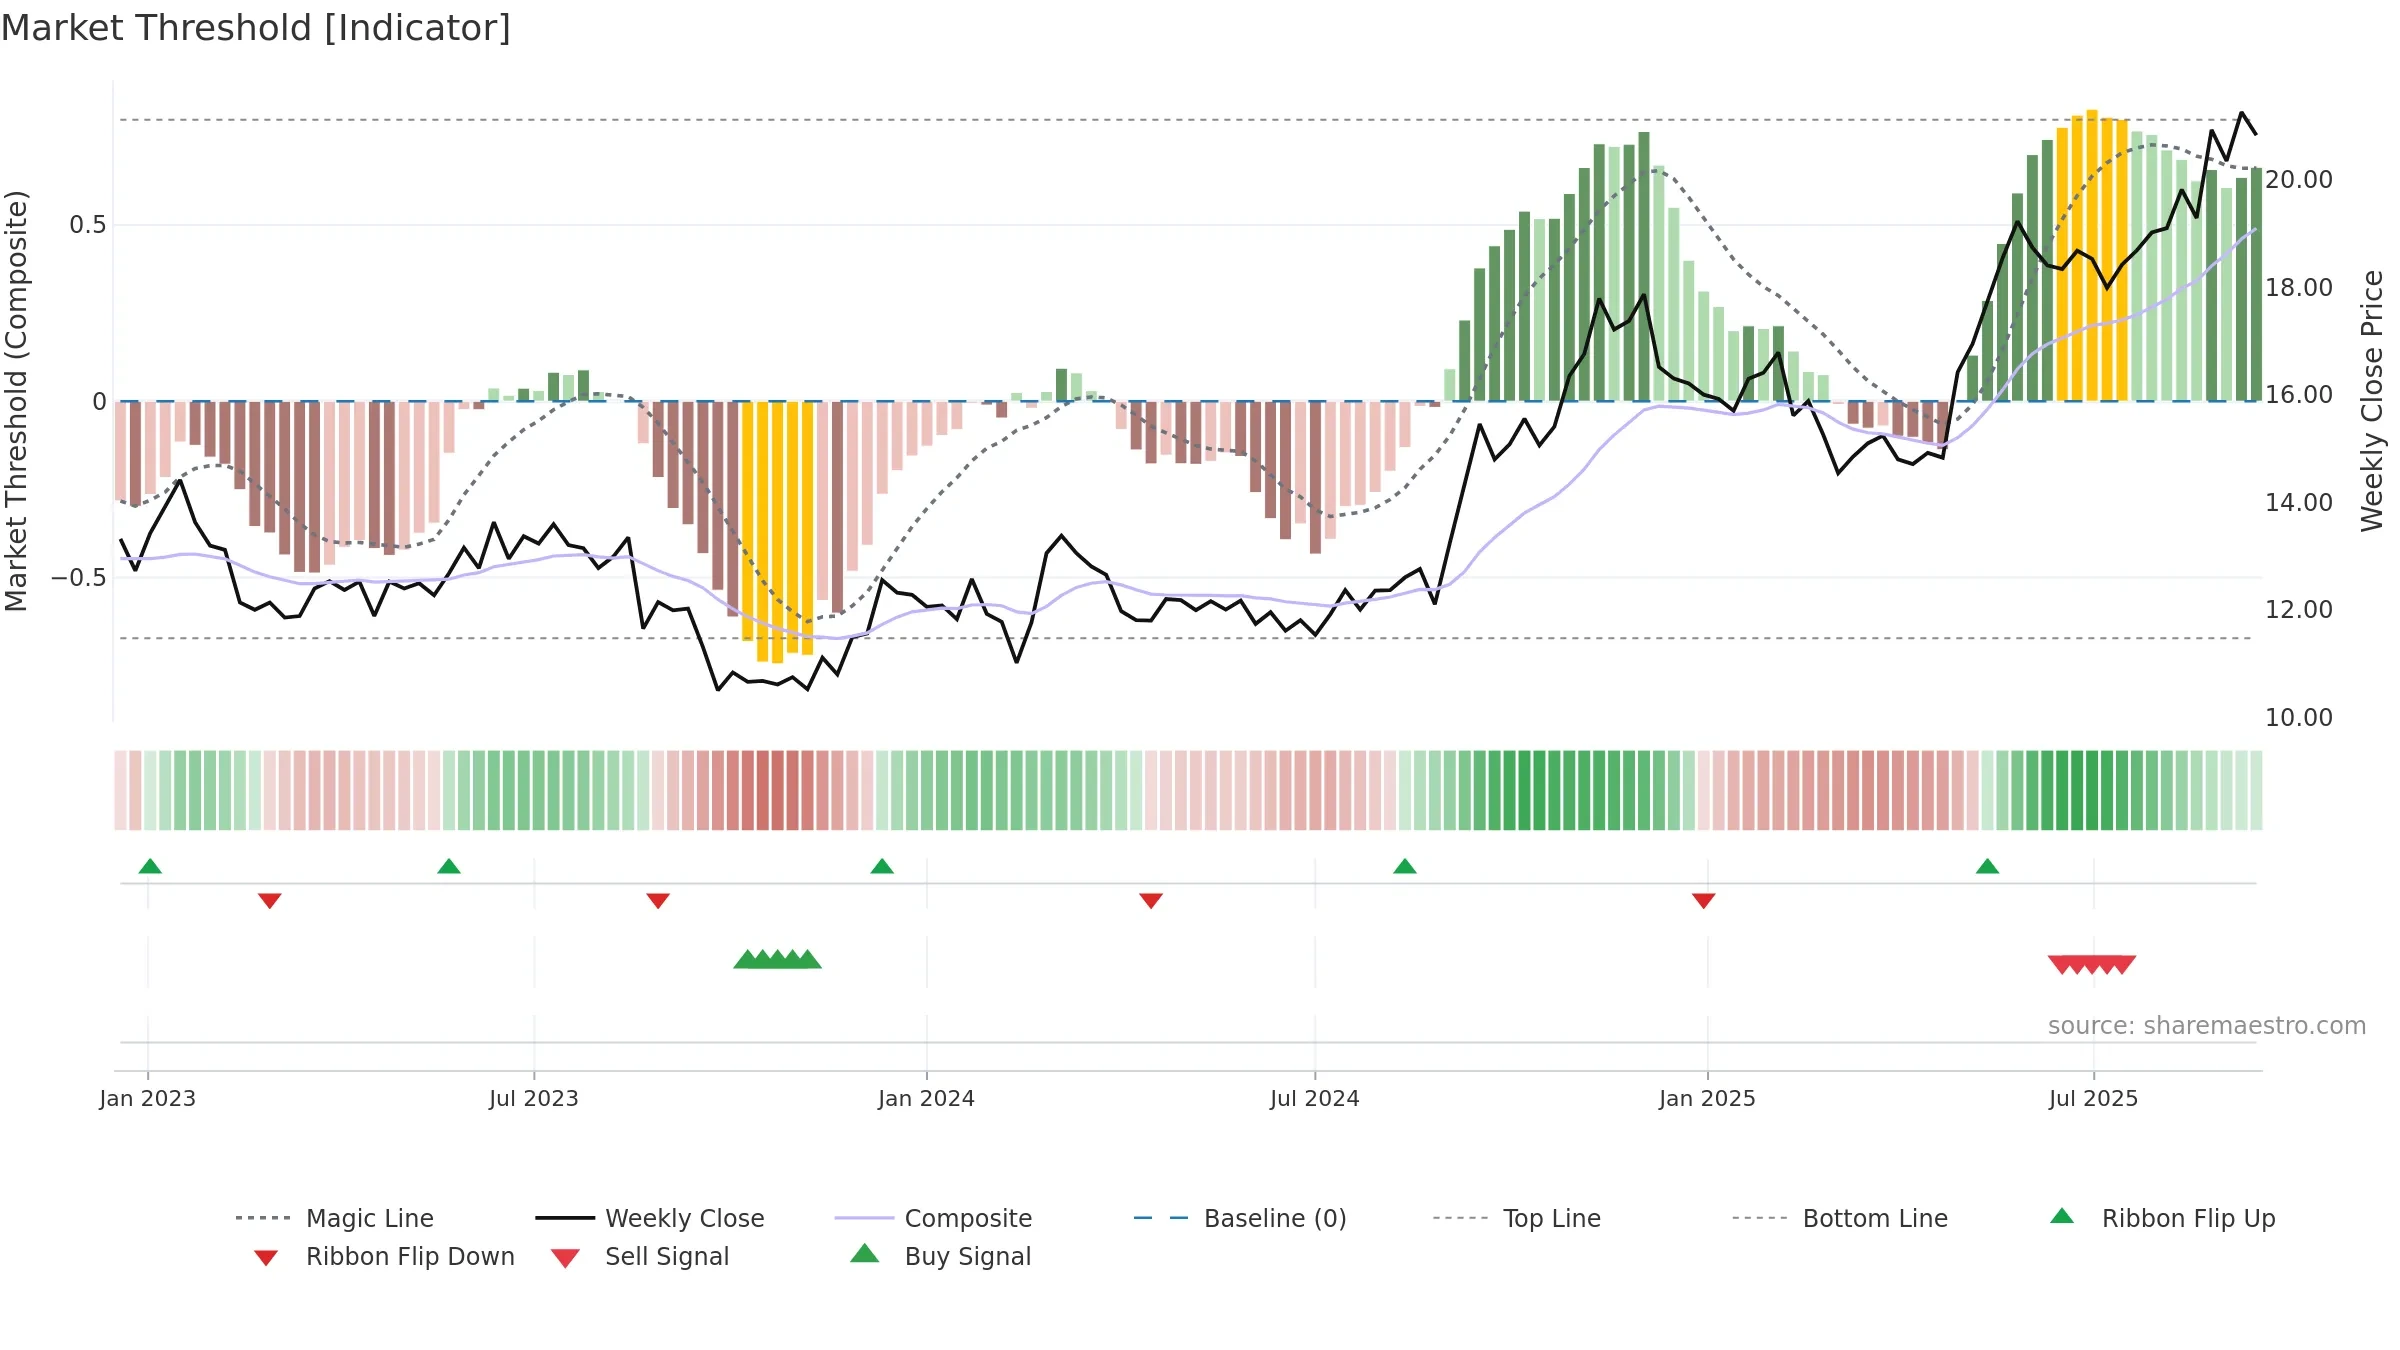Click the Jan 2024 x-axis label
The width and height of the screenshot is (2400, 1350).
(927, 1098)
